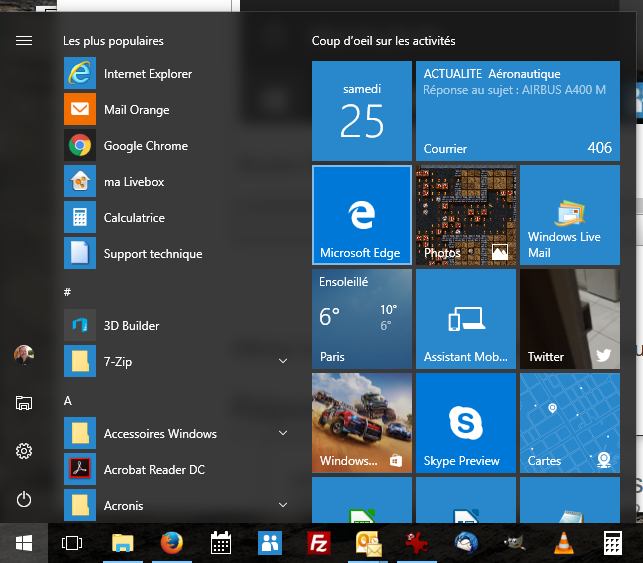
Task: Open Mail Orange app
Action: [x=136, y=110]
